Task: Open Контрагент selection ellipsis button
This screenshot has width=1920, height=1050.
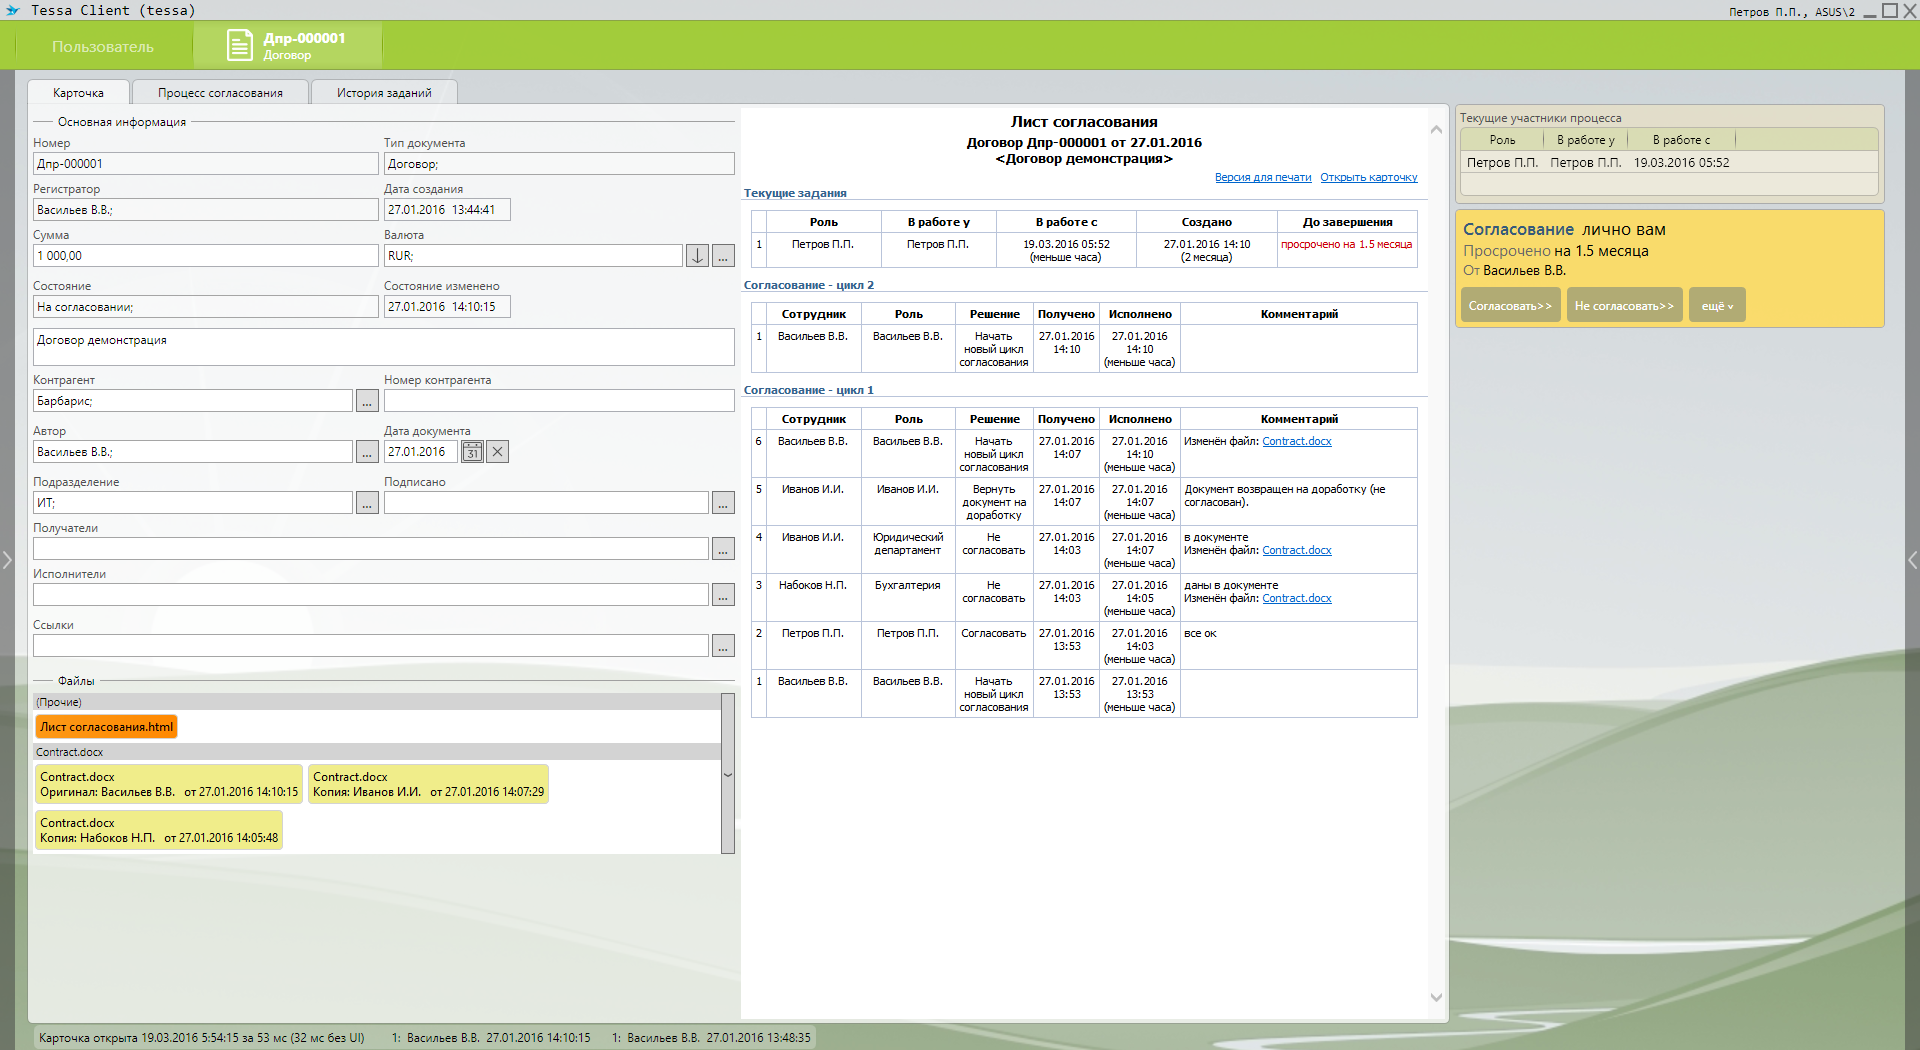Action: point(367,401)
